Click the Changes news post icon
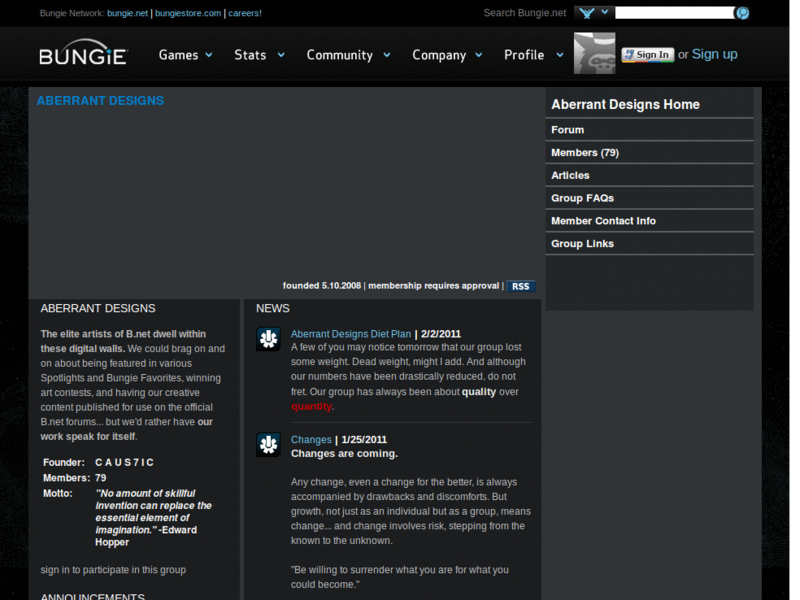The height and width of the screenshot is (600, 800). click(x=268, y=444)
